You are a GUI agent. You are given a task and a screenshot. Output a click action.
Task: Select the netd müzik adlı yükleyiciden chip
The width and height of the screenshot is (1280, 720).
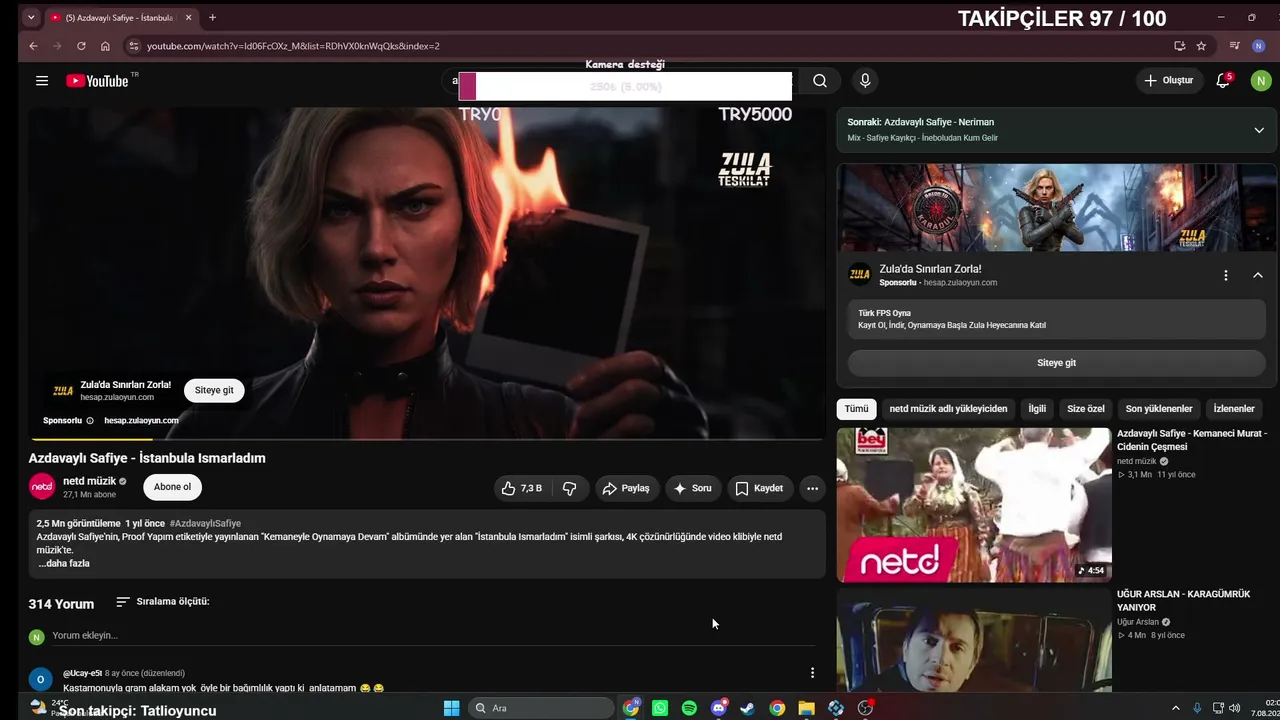coord(949,409)
